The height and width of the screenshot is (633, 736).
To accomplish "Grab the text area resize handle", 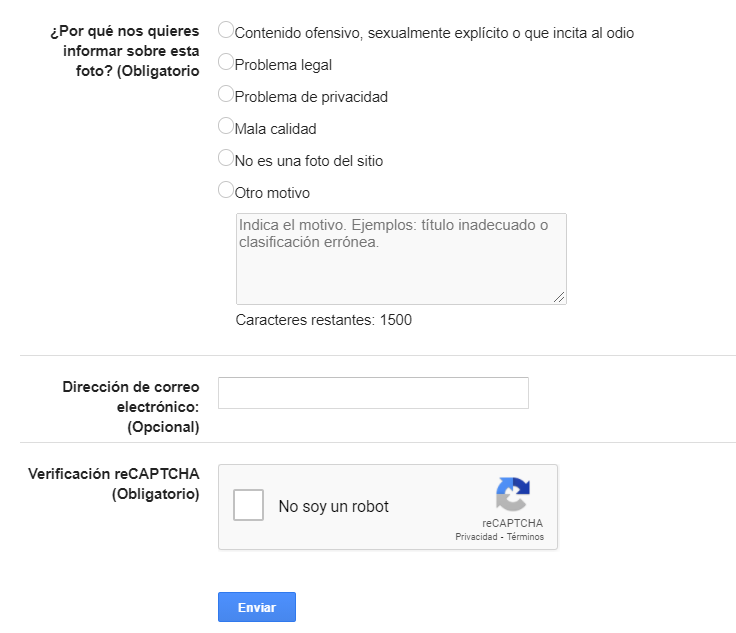I will [559, 297].
